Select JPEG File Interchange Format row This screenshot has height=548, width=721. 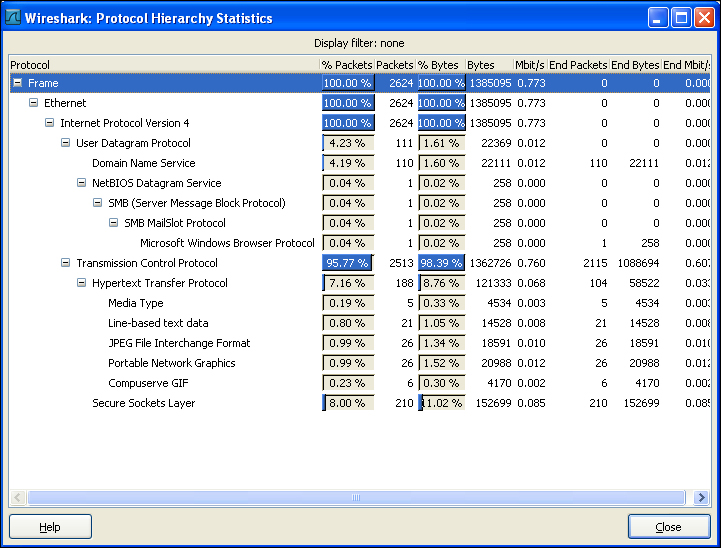click(360, 343)
